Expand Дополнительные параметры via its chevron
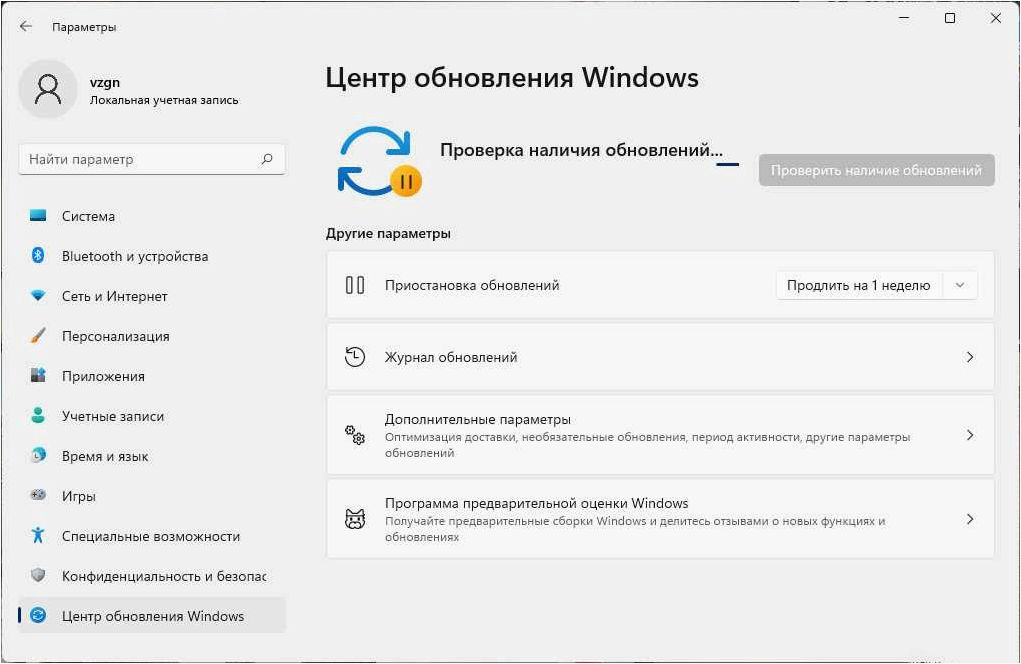 coord(970,435)
